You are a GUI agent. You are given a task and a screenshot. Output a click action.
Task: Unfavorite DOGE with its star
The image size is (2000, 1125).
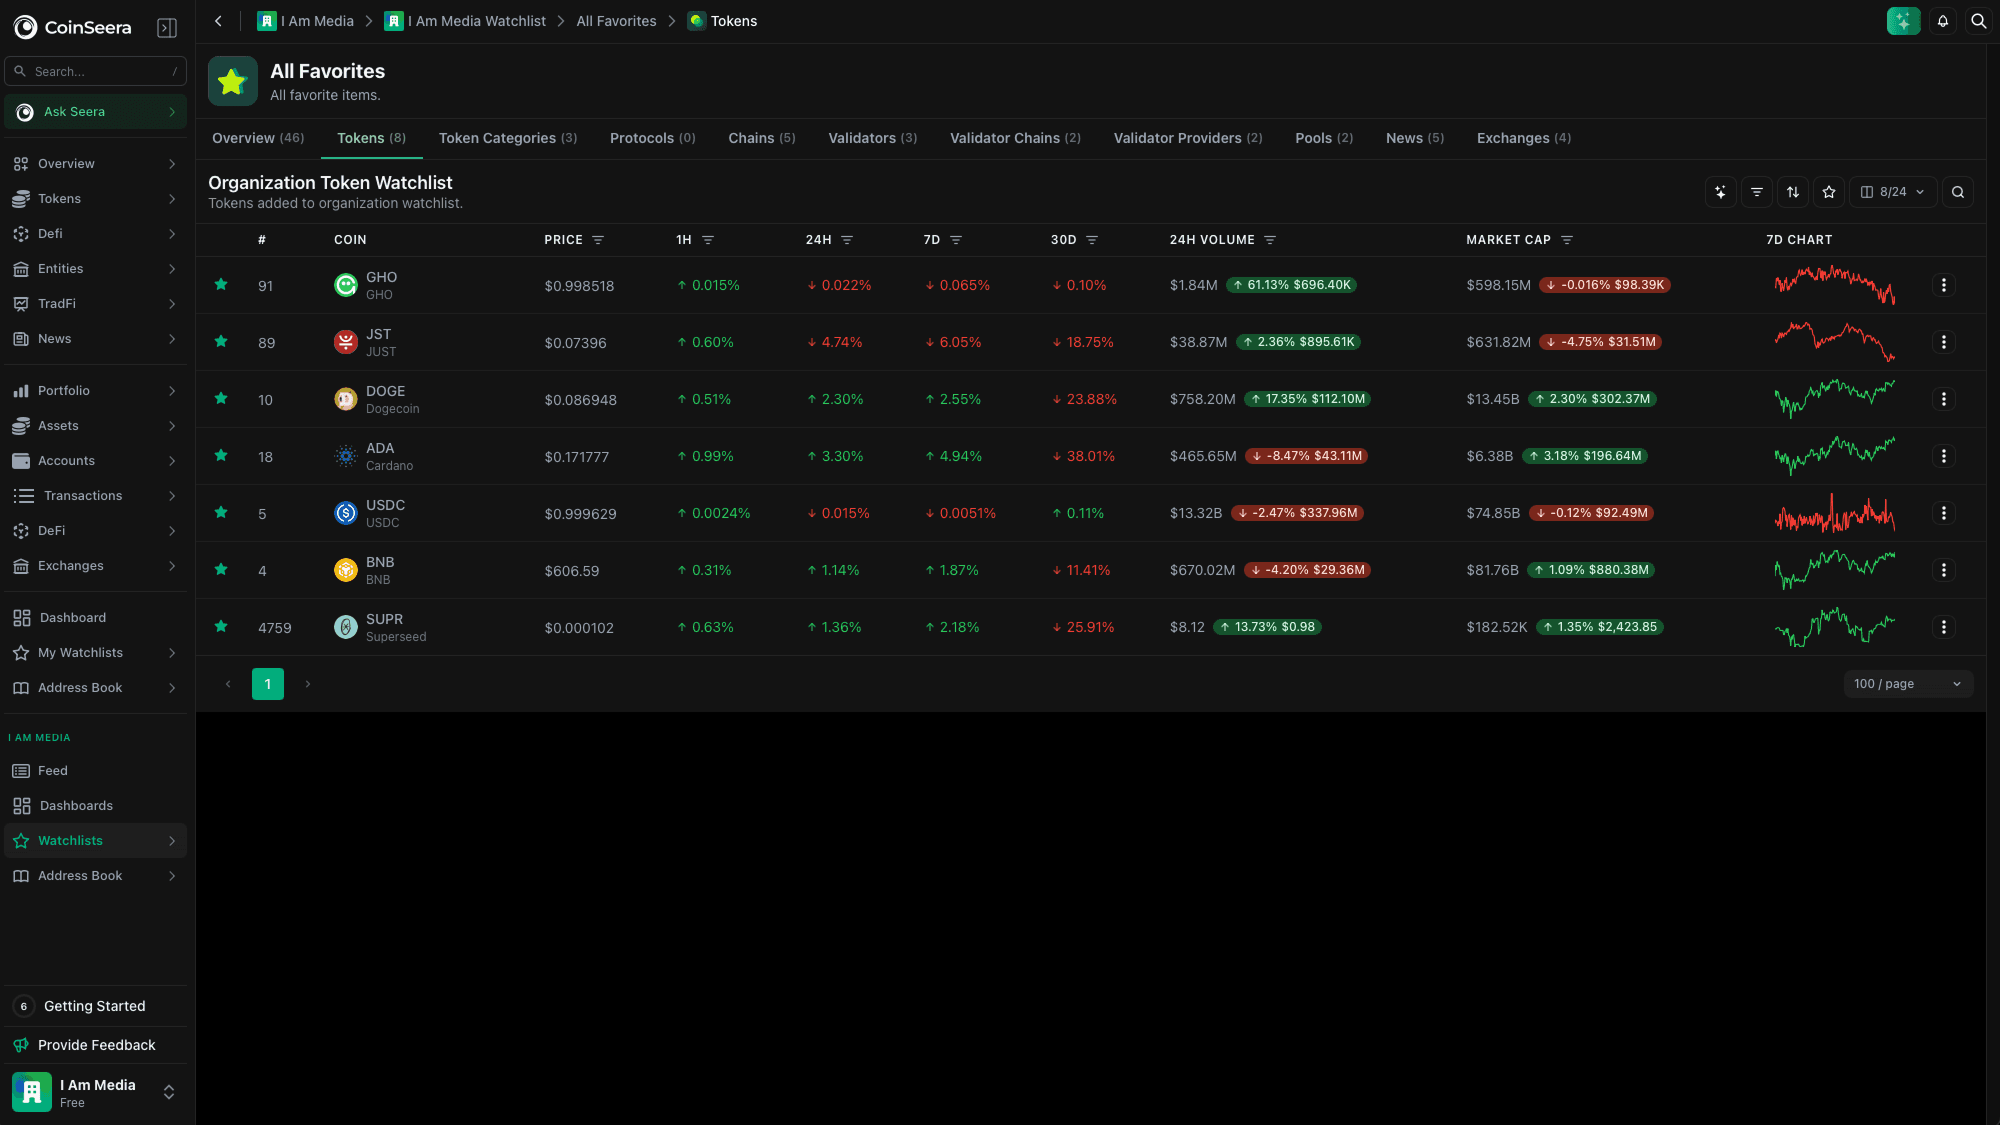(x=221, y=398)
